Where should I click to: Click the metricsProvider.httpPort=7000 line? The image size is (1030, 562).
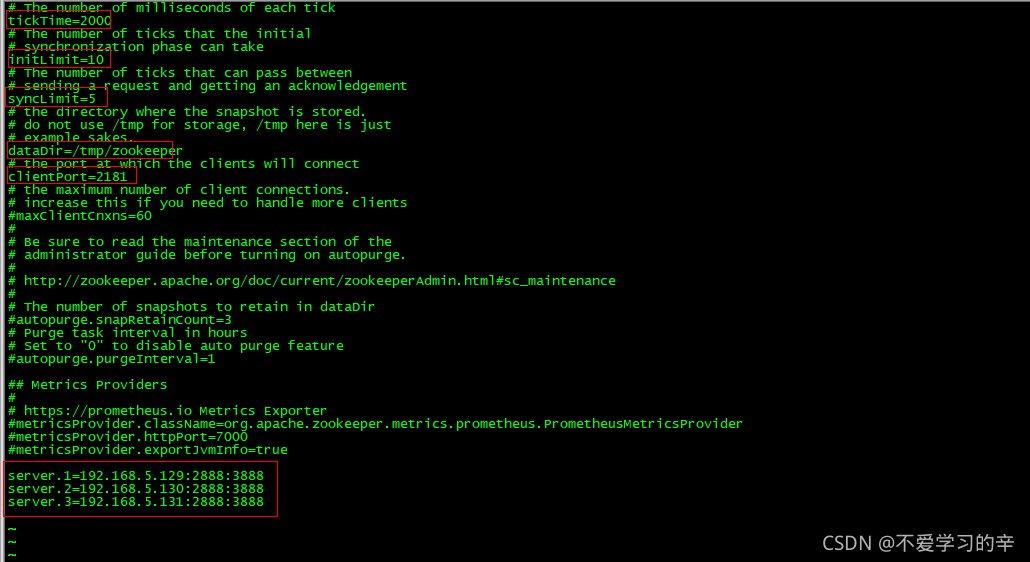pos(127,437)
